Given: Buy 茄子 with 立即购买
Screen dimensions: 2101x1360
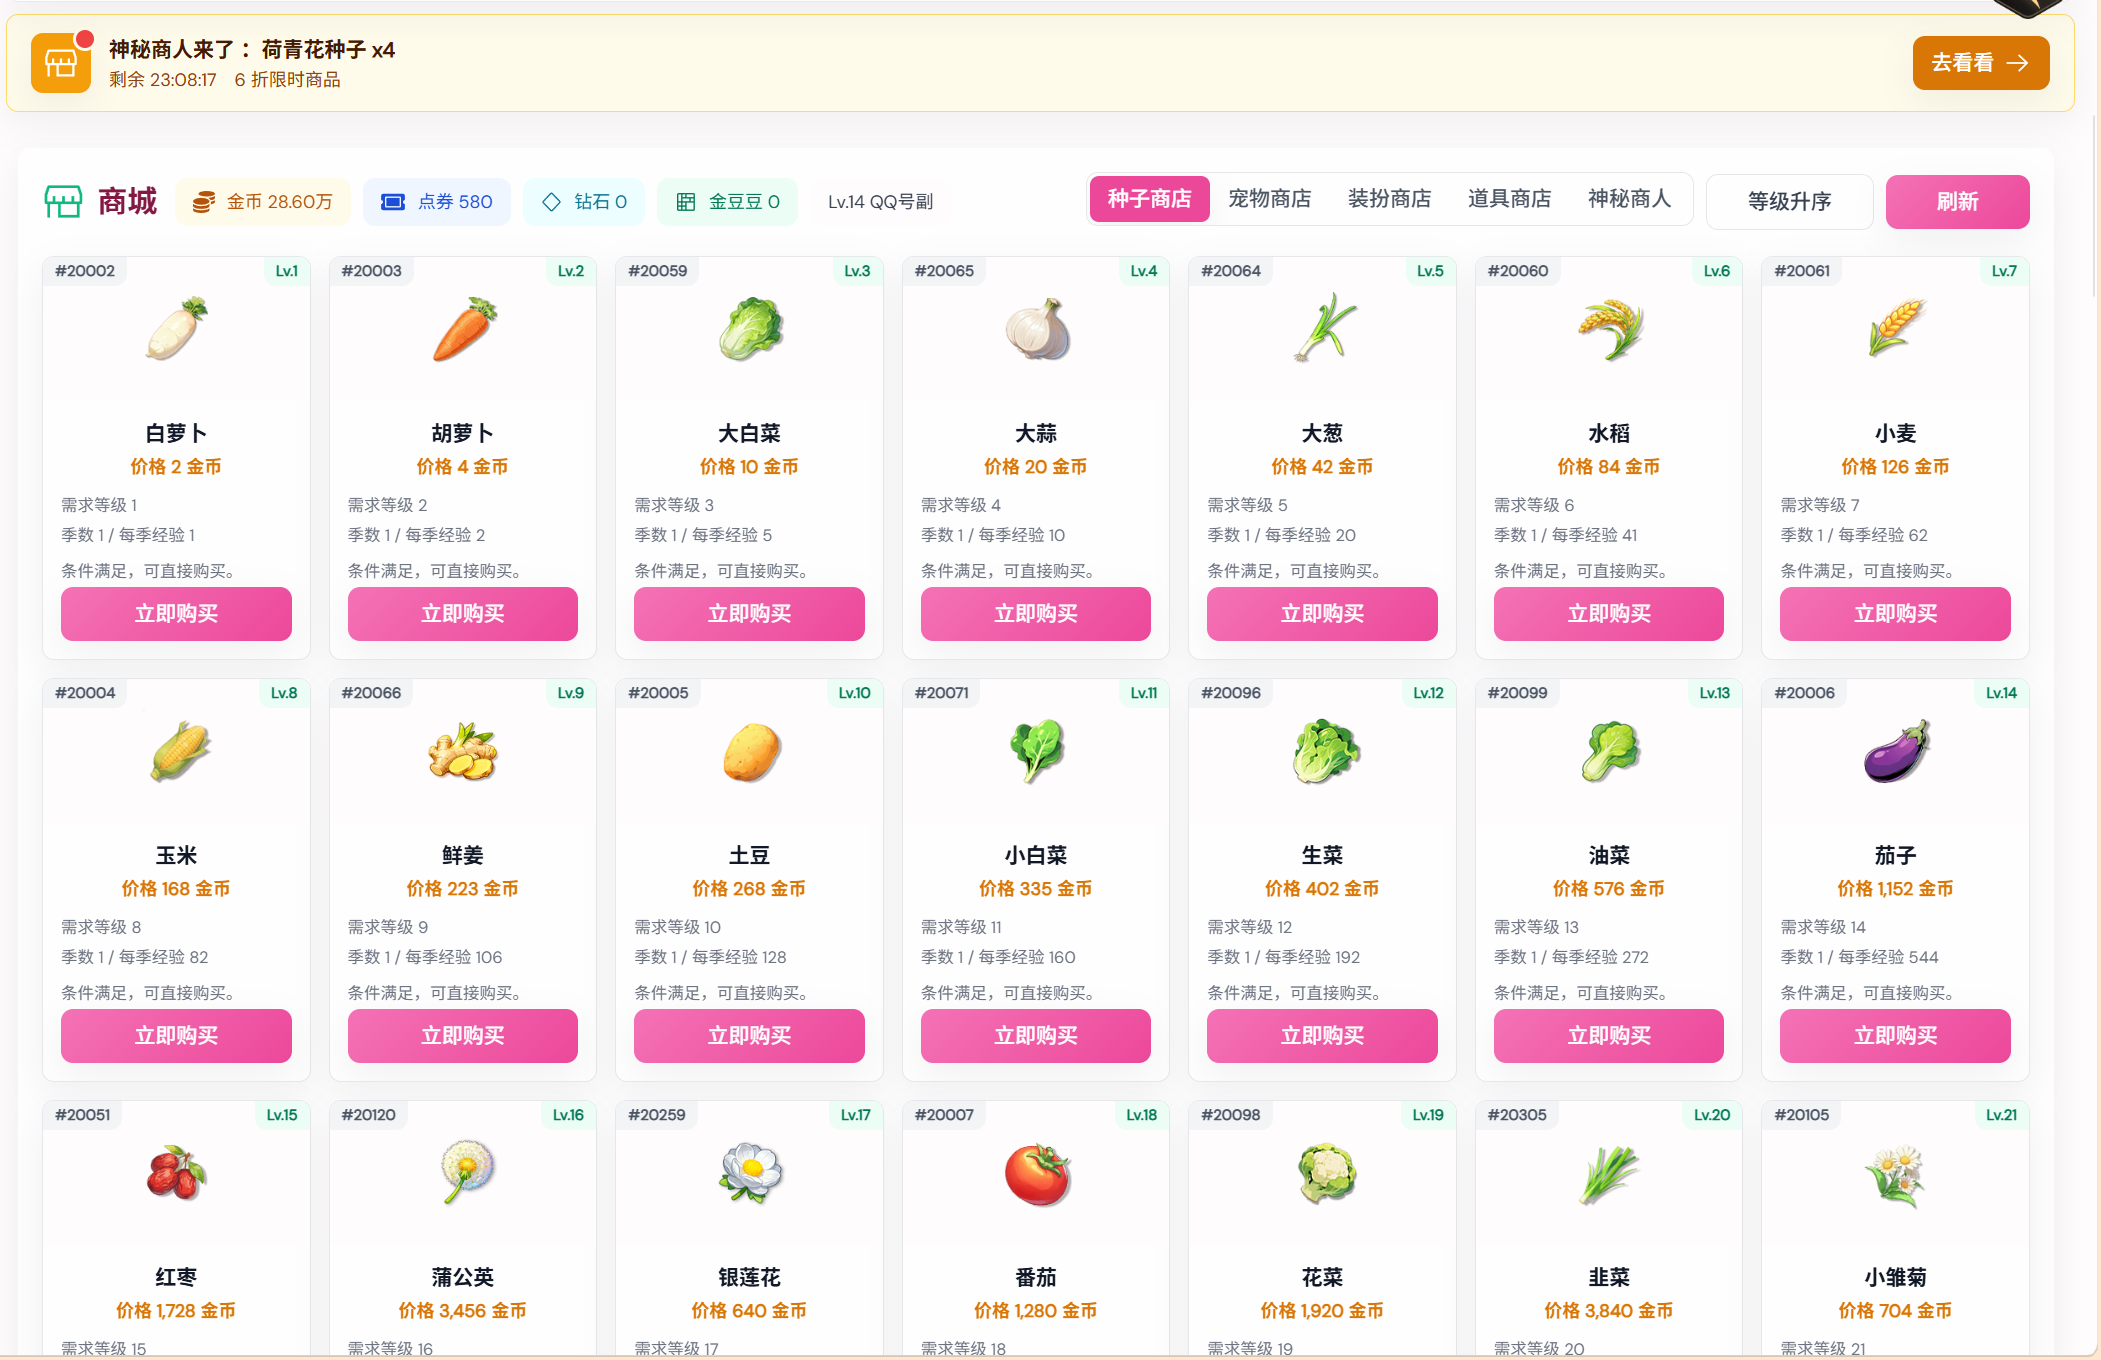Looking at the screenshot, I should tap(1896, 1036).
